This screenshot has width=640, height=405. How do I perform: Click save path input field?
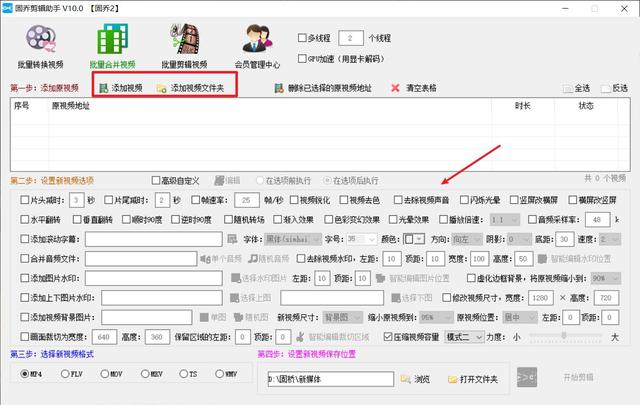pyautogui.click(x=331, y=379)
